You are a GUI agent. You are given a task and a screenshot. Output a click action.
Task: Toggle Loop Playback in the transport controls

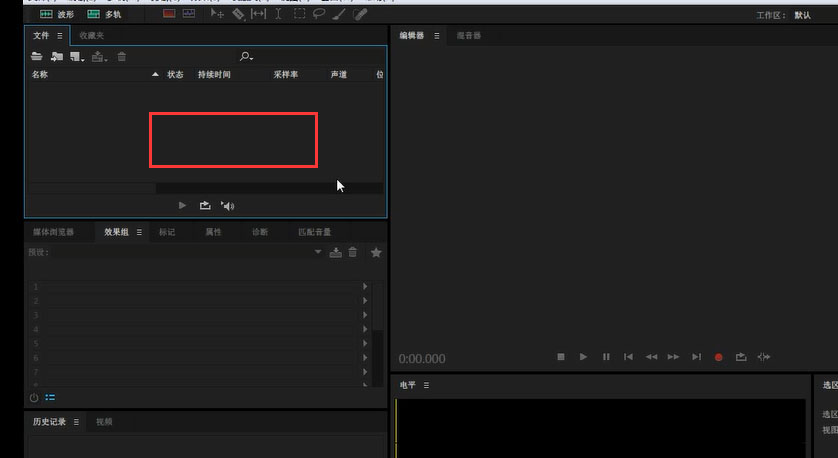click(x=741, y=357)
